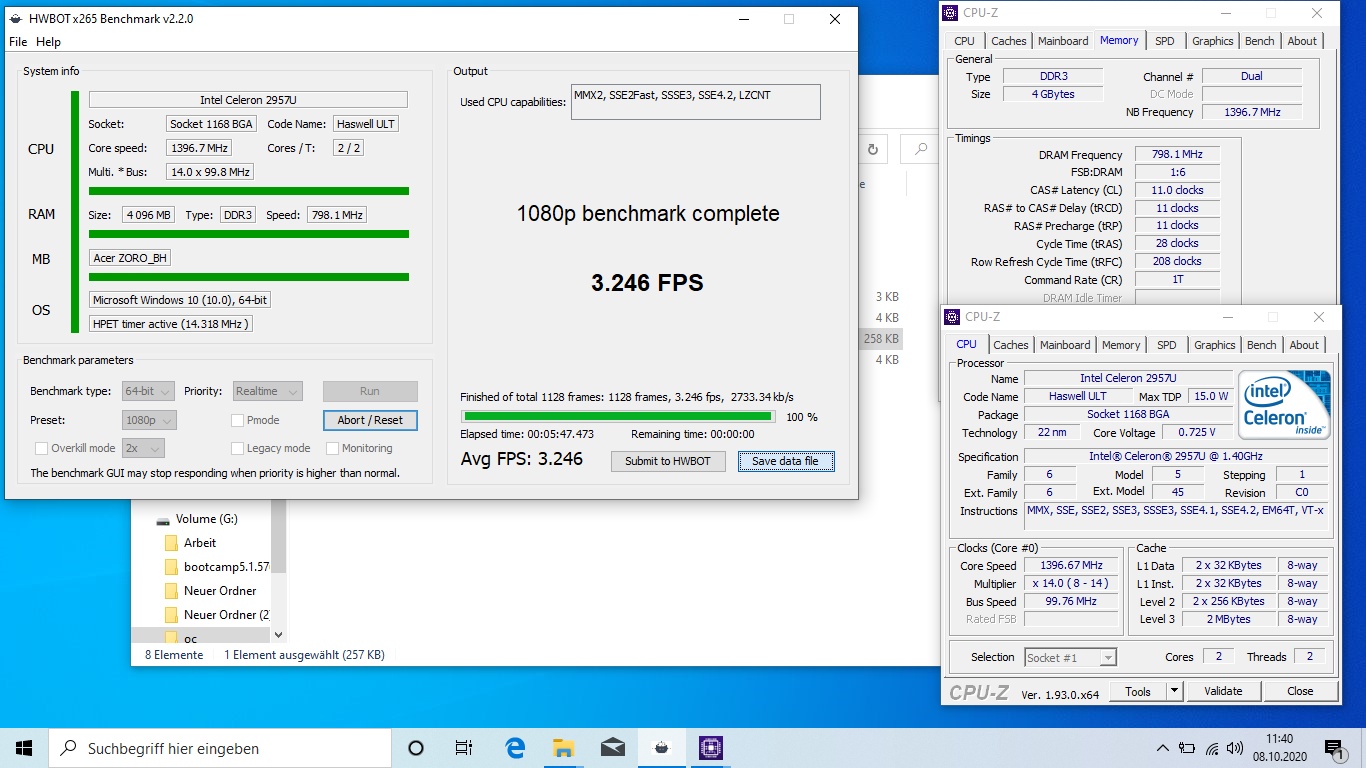1366x768 pixels.
Task: Open Benchmark type 64-bit dropdown
Action: [148, 391]
